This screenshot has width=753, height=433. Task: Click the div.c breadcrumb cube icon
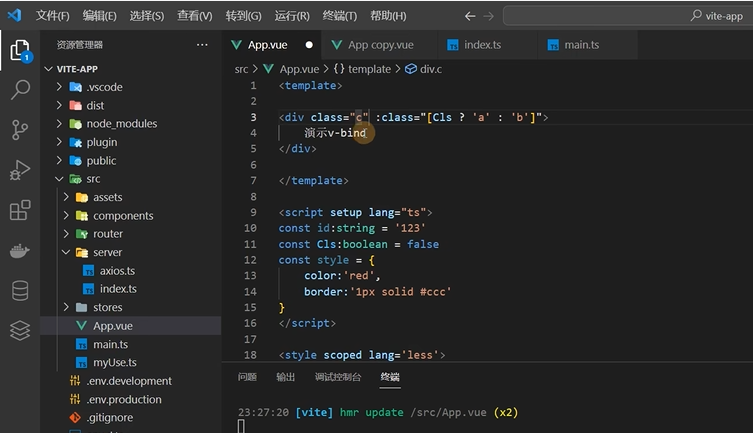pos(411,69)
